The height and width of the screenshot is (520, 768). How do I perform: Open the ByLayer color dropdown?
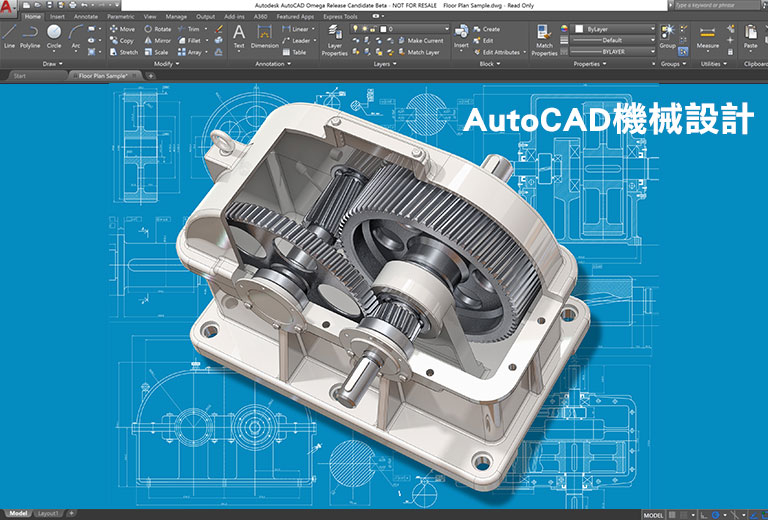point(614,29)
